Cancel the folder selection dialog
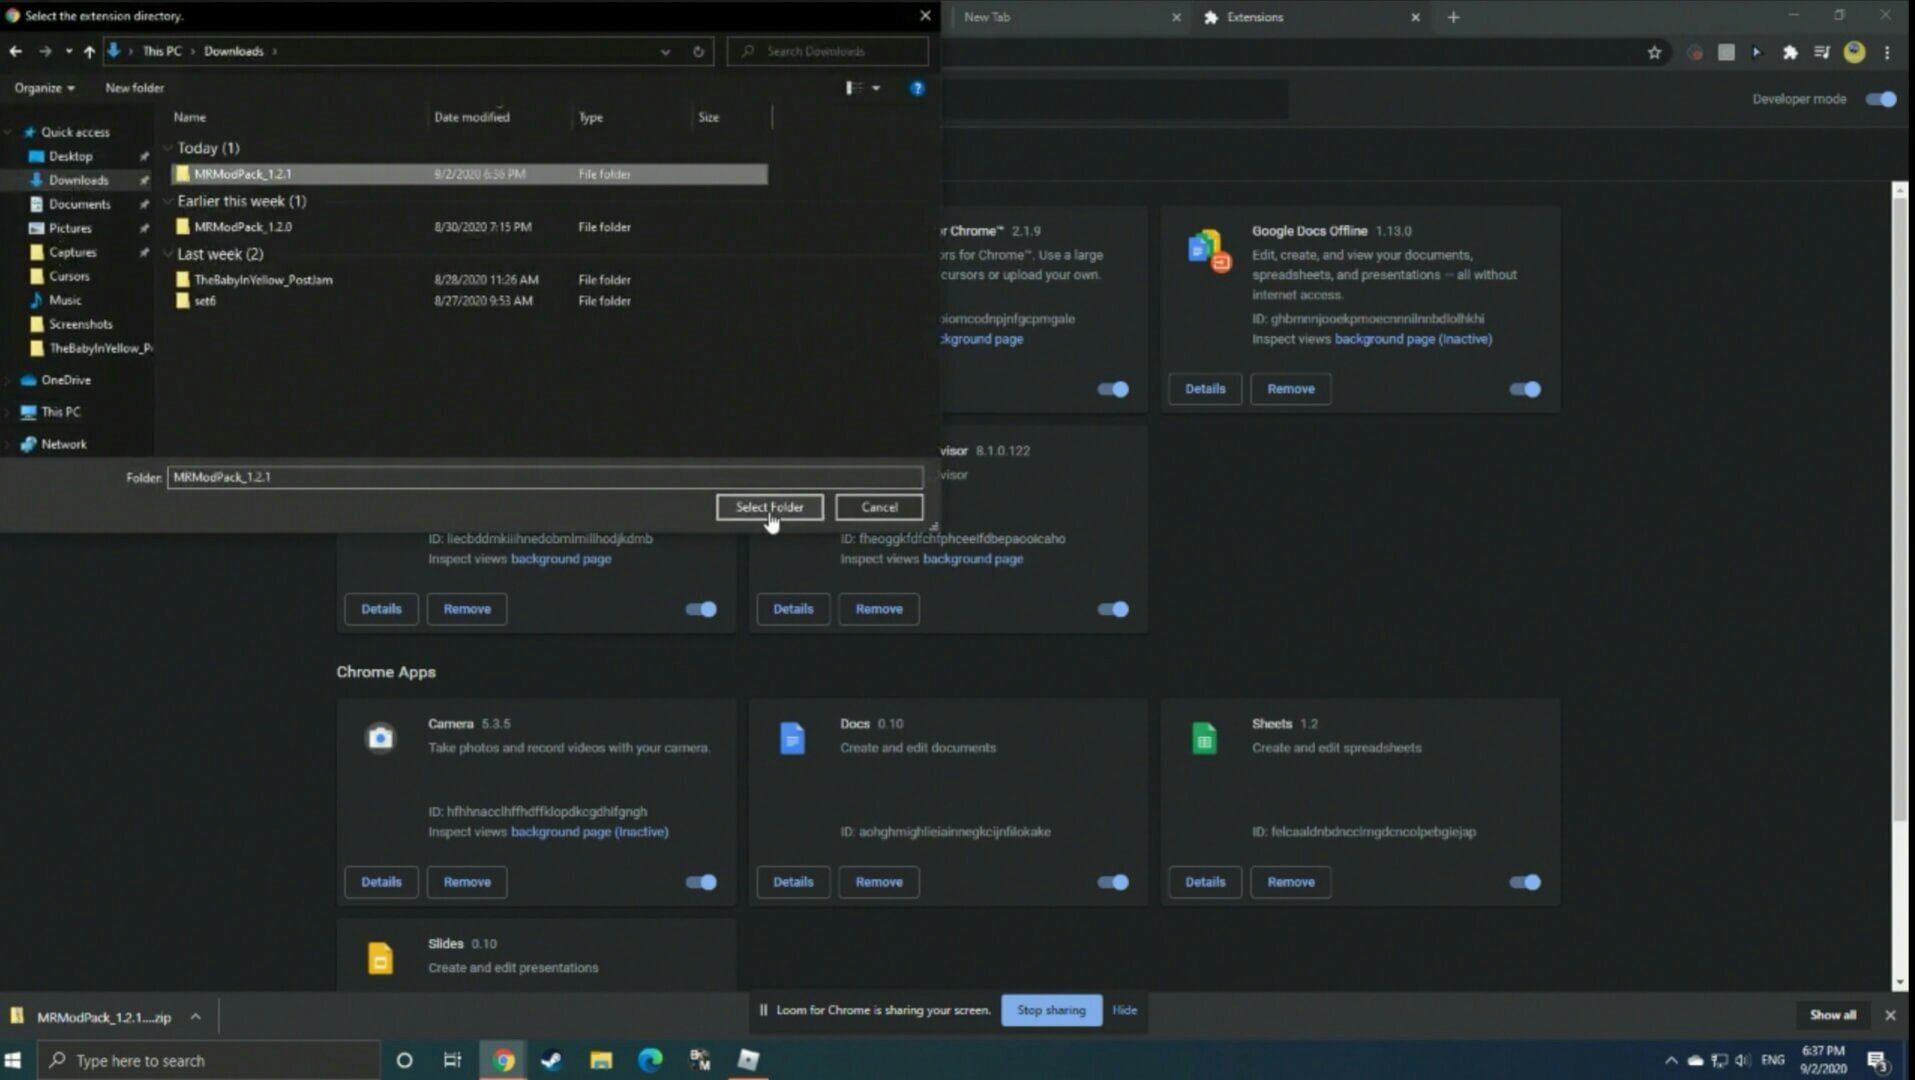 tap(879, 507)
